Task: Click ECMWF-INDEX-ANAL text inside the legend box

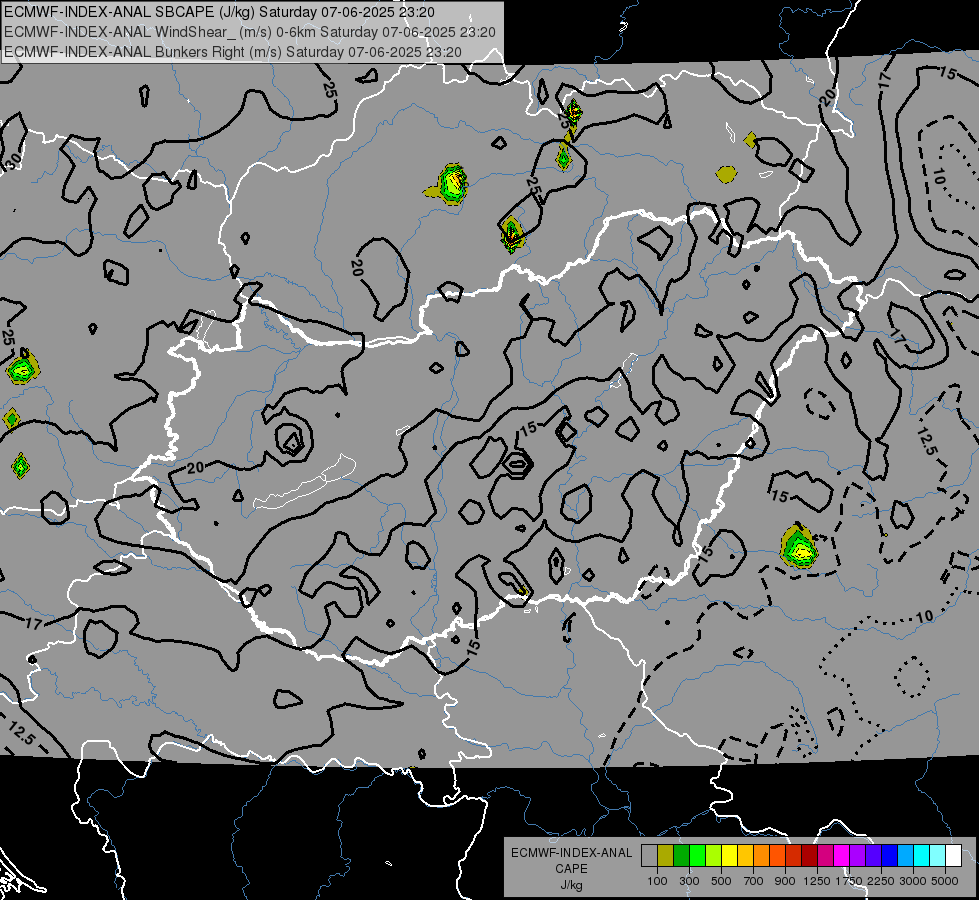Action: 571,853
